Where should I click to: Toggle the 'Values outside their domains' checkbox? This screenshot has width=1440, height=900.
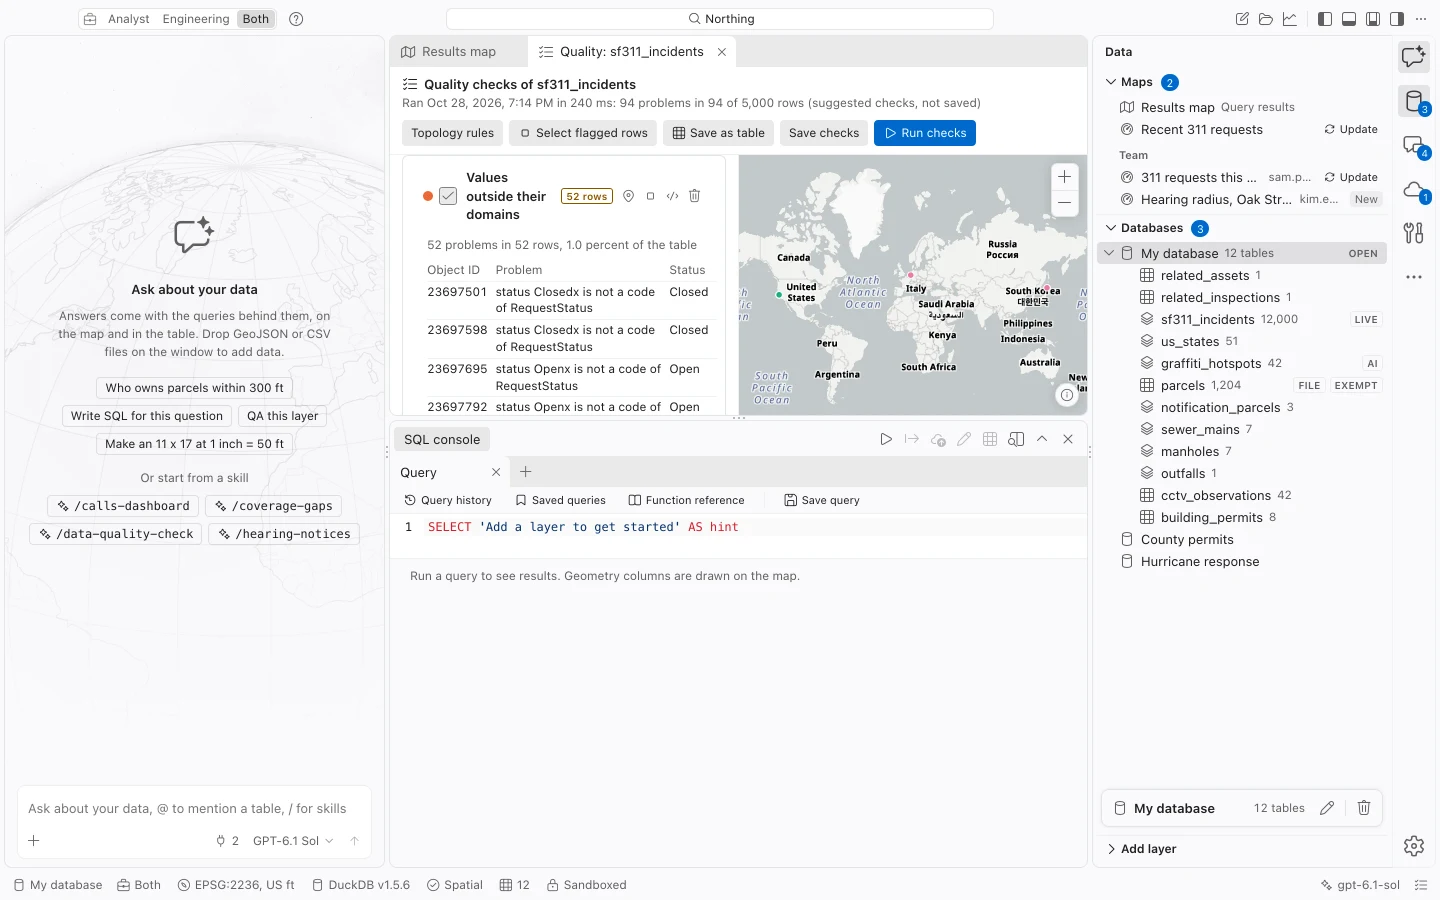coord(448,196)
